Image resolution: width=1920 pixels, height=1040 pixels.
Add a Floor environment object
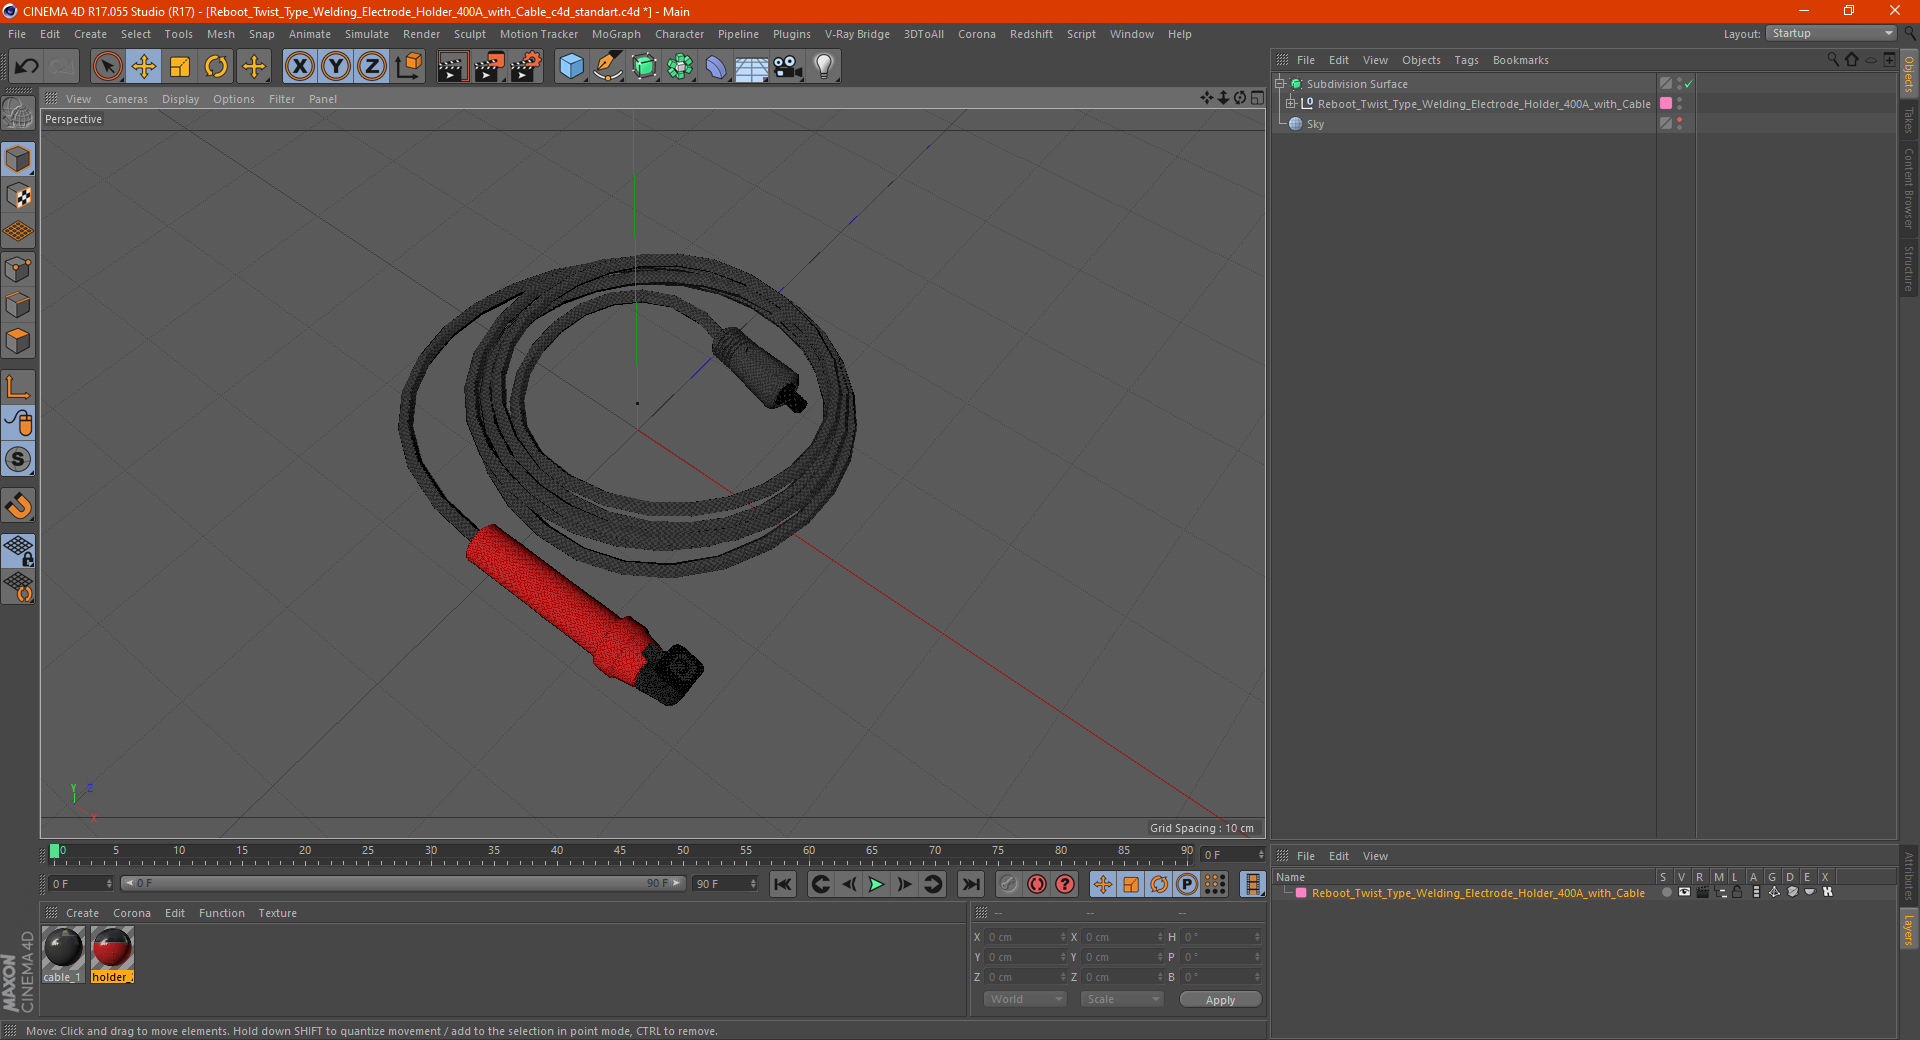coord(751,67)
